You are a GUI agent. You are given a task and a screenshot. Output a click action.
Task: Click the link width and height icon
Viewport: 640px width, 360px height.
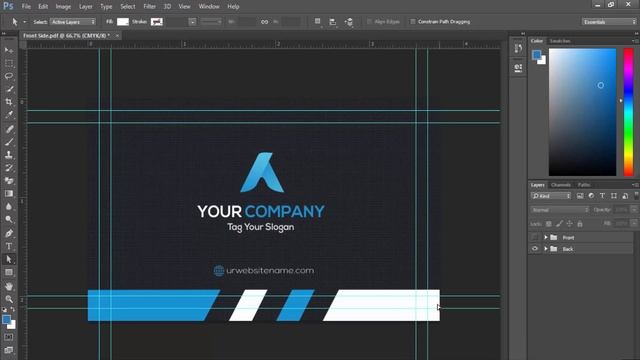(x=264, y=22)
